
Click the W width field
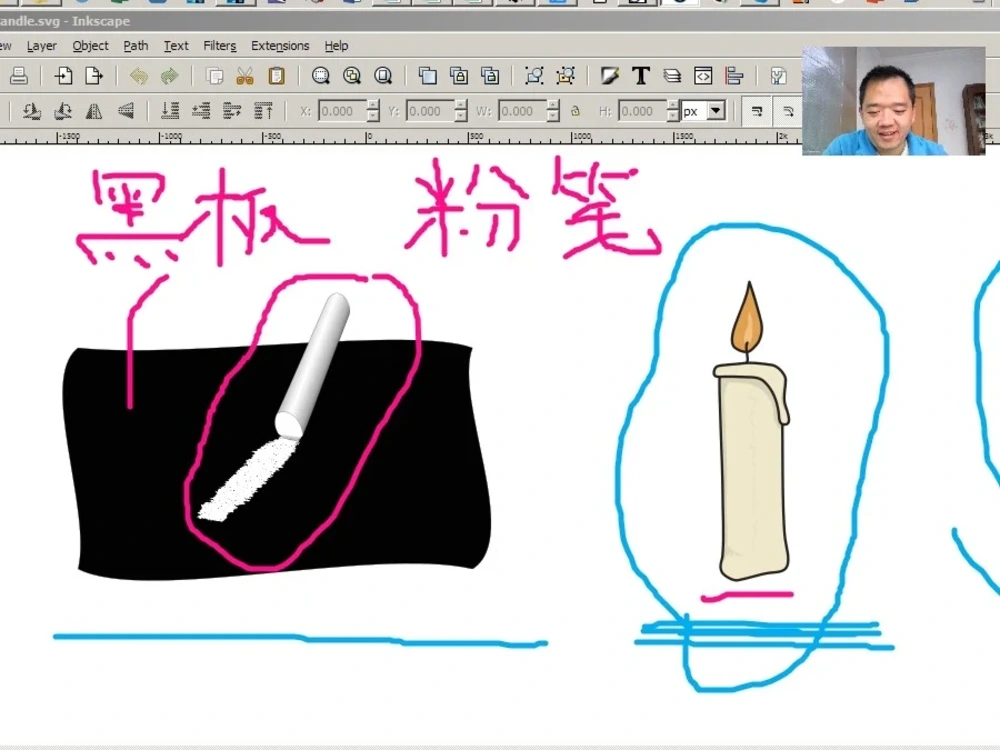coord(523,111)
